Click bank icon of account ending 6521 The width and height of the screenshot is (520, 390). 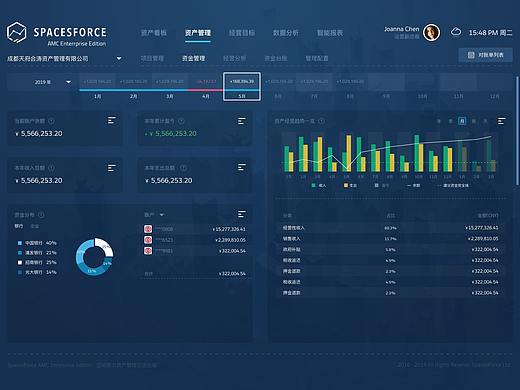click(x=148, y=240)
